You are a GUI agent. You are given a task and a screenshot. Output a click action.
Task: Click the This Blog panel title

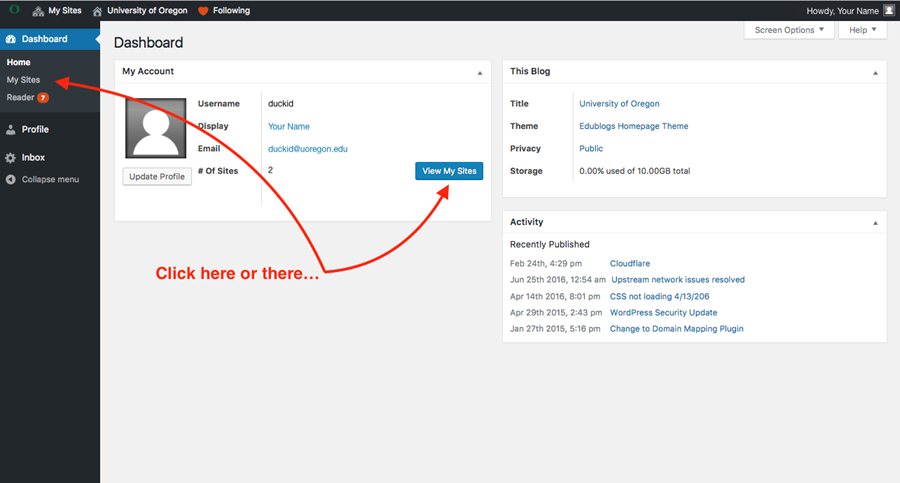(x=530, y=71)
